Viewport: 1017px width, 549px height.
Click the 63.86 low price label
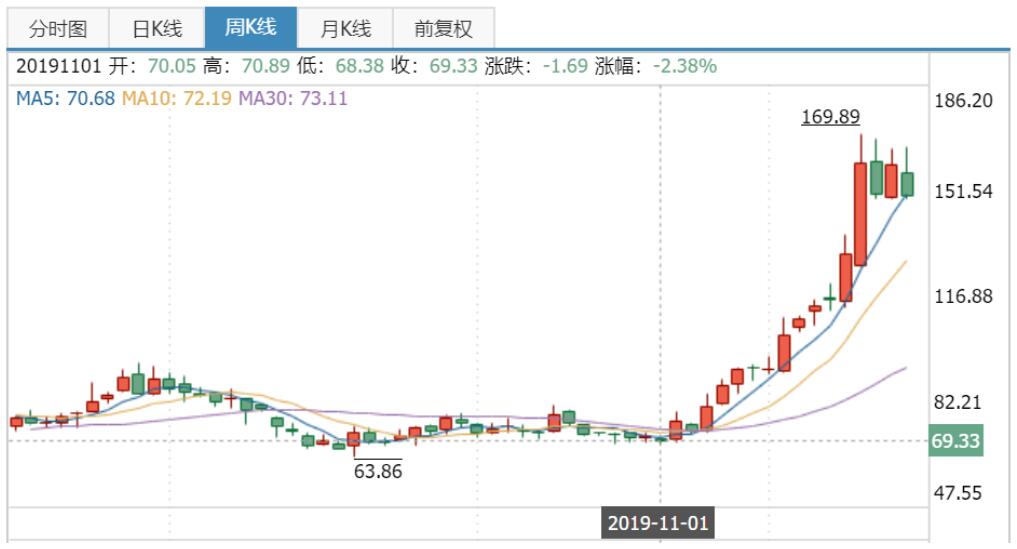pyautogui.click(x=378, y=470)
